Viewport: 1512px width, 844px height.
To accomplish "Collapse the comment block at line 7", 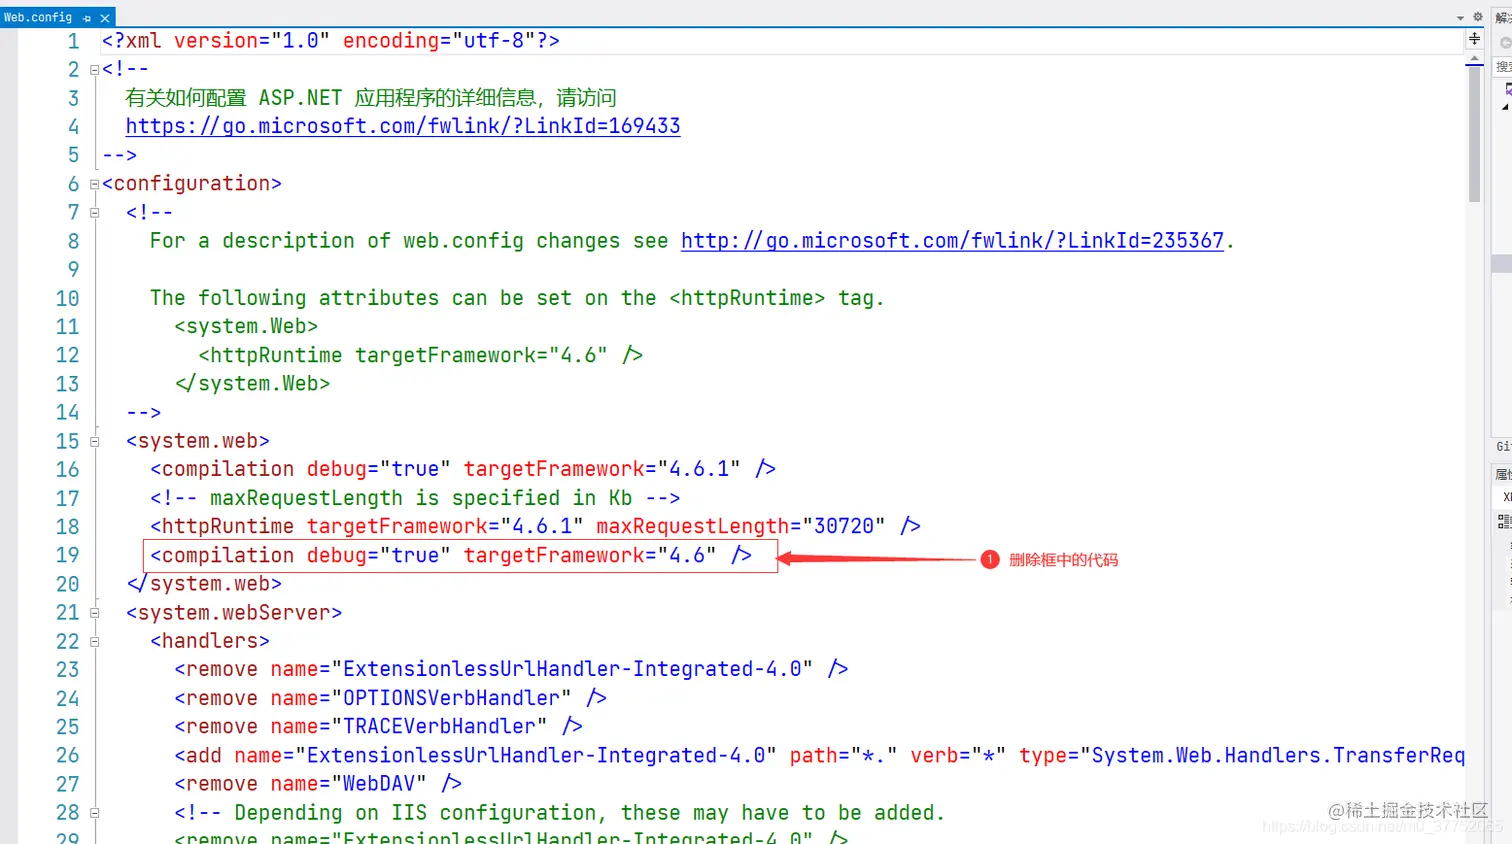I will [95, 212].
